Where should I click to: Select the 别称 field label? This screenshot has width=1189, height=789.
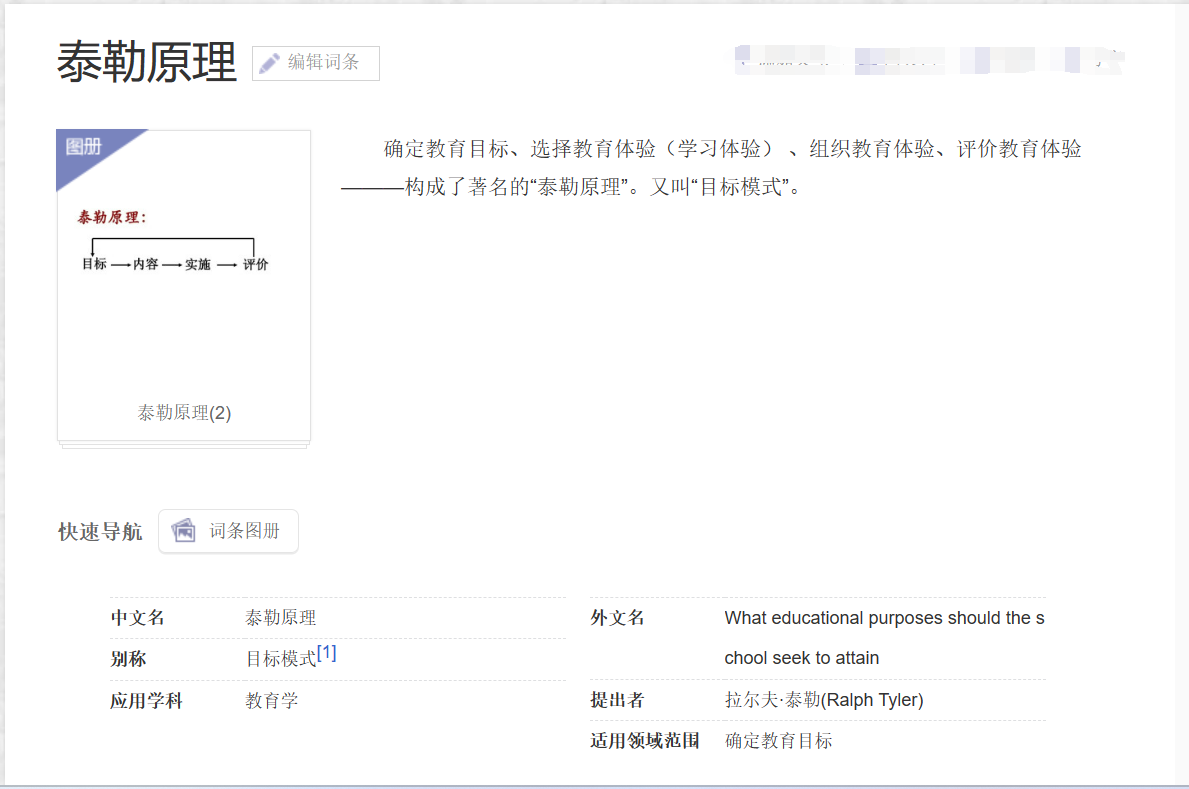click(x=128, y=659)
